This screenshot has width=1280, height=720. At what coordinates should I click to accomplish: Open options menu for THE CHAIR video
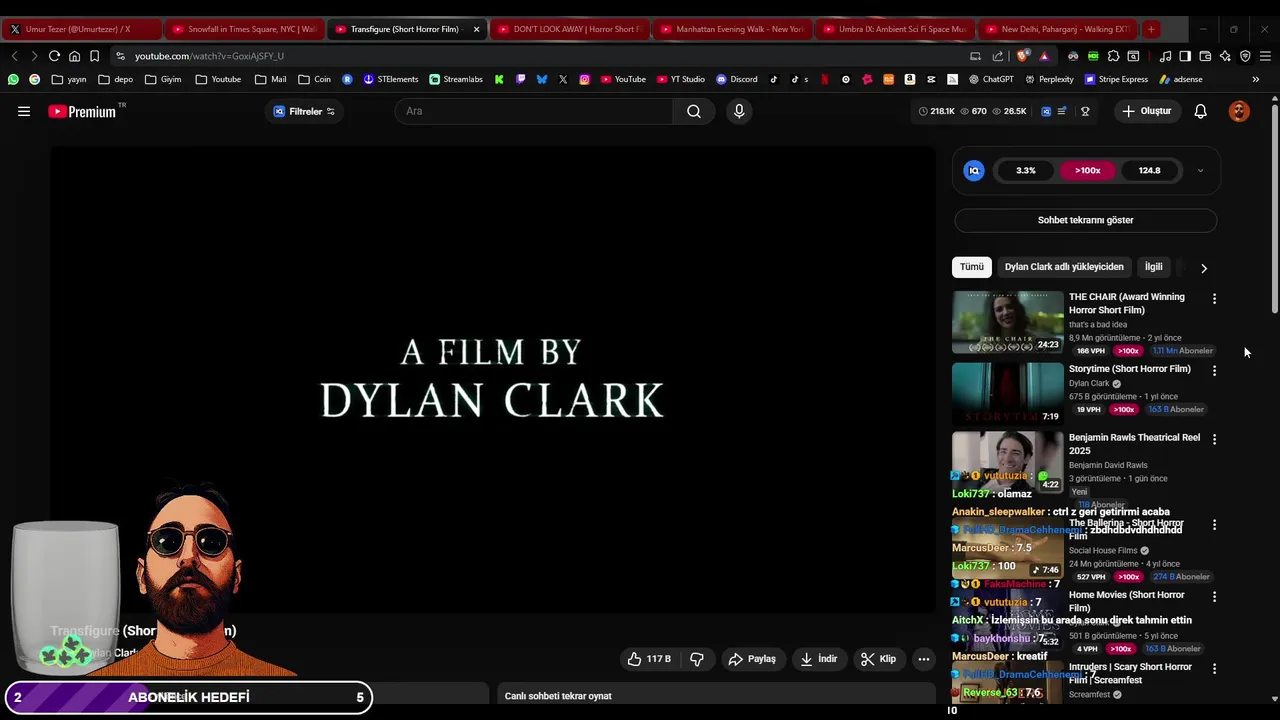1214,299
